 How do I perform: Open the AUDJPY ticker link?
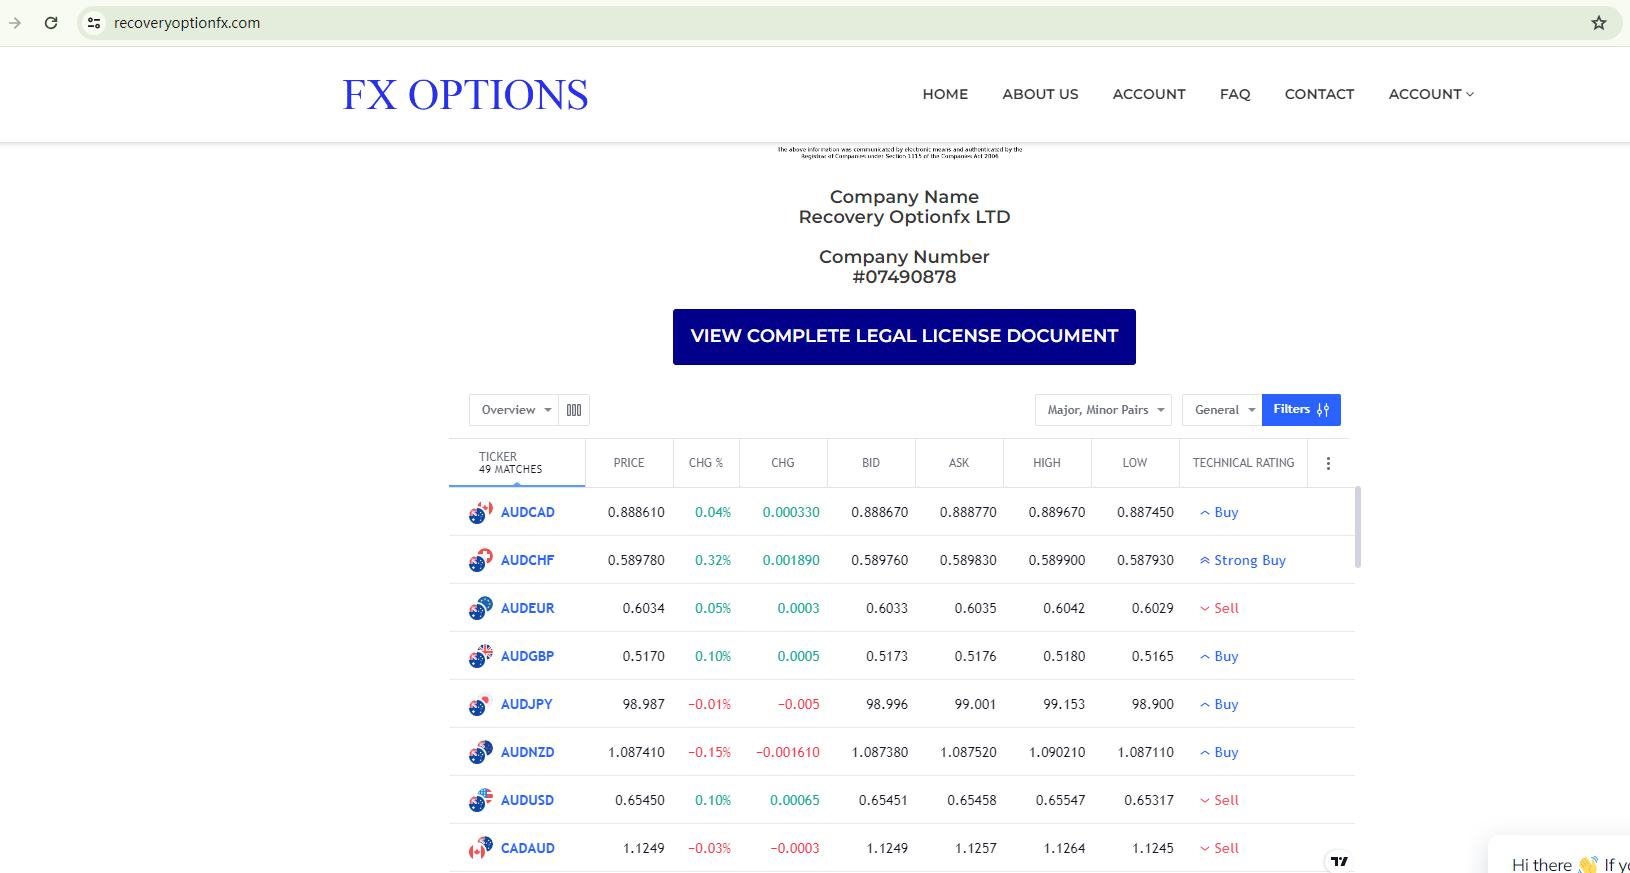coord(526,704)
